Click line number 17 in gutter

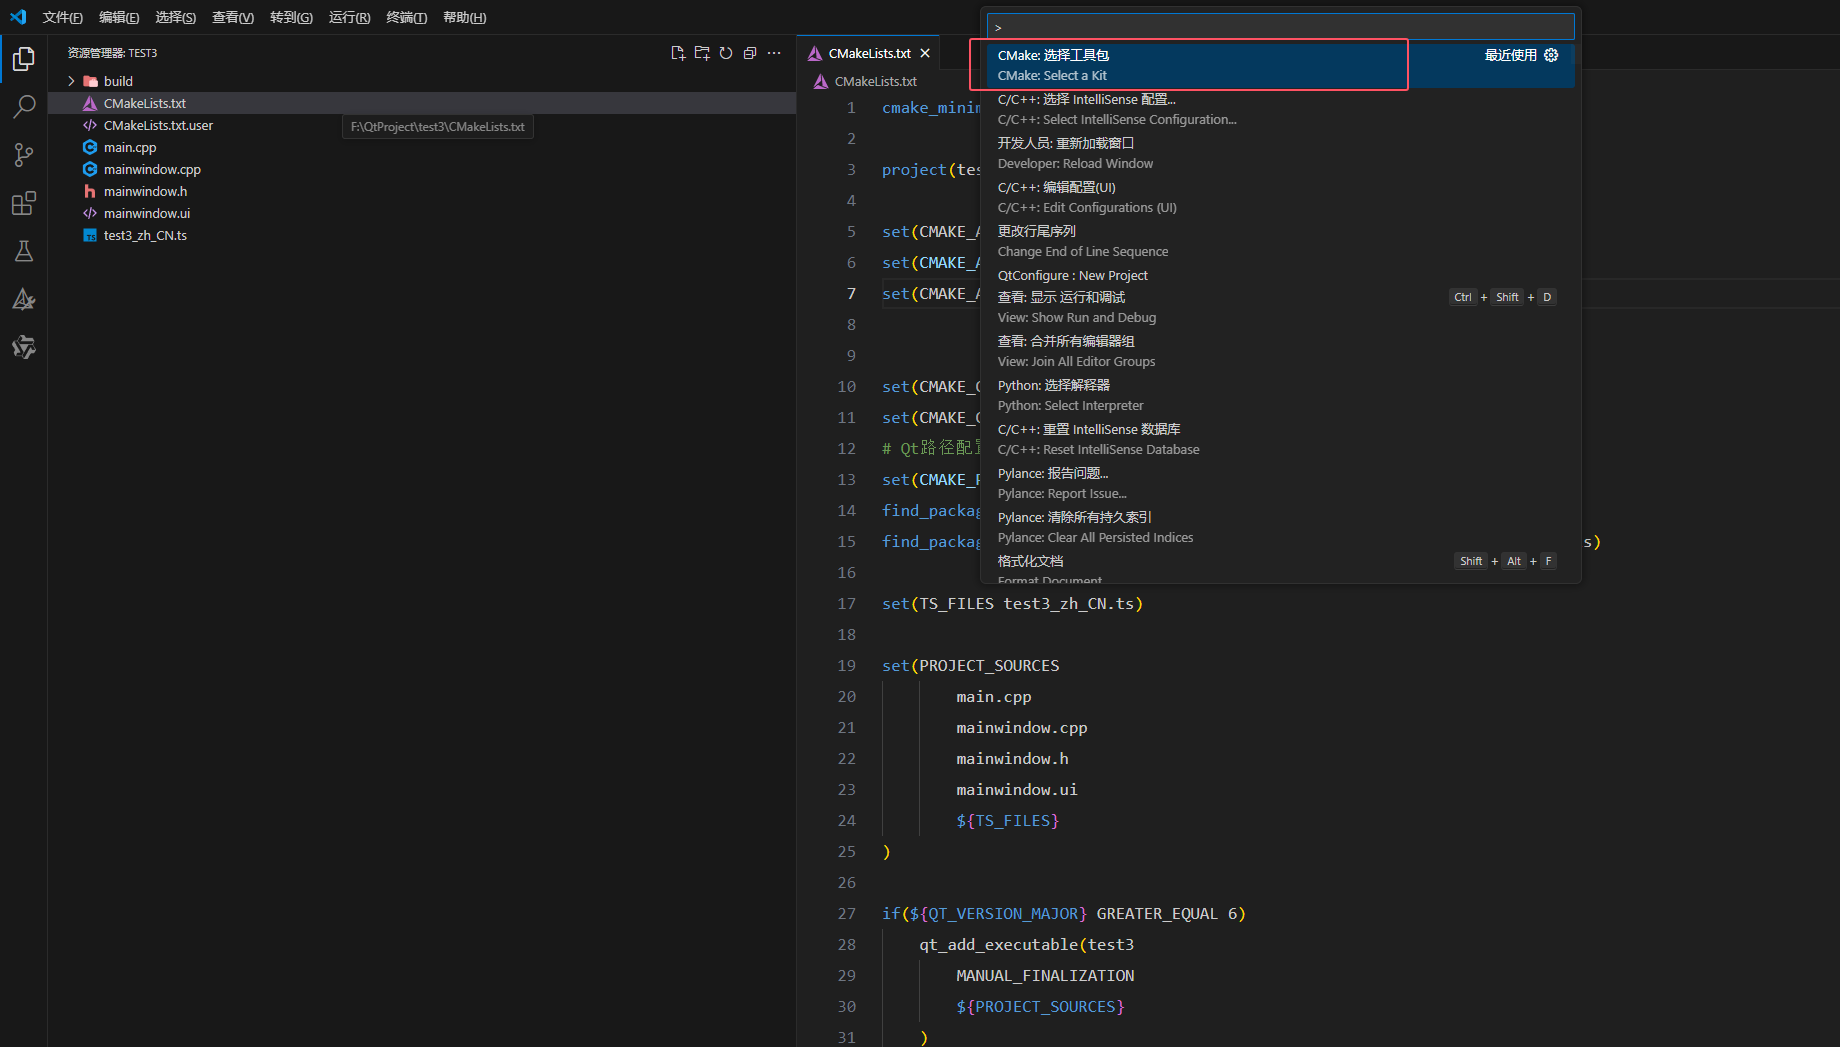[x=846, y=604]
